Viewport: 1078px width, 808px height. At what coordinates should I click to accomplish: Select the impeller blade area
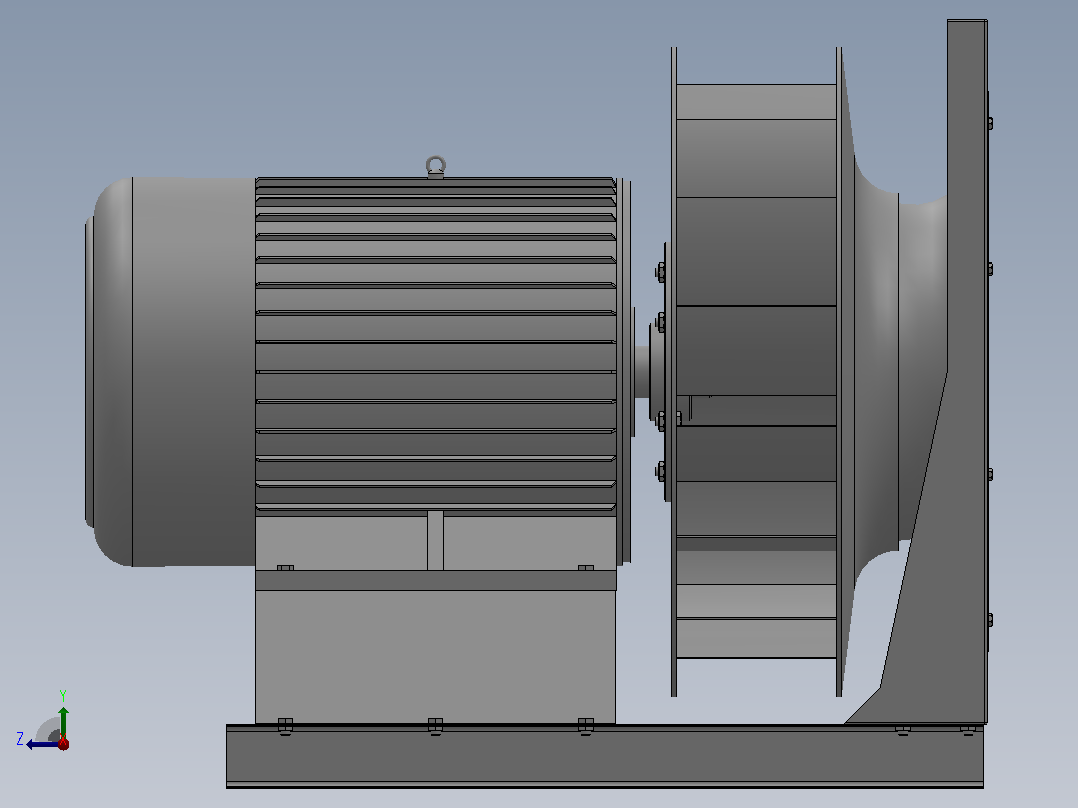tap(756, 371)
